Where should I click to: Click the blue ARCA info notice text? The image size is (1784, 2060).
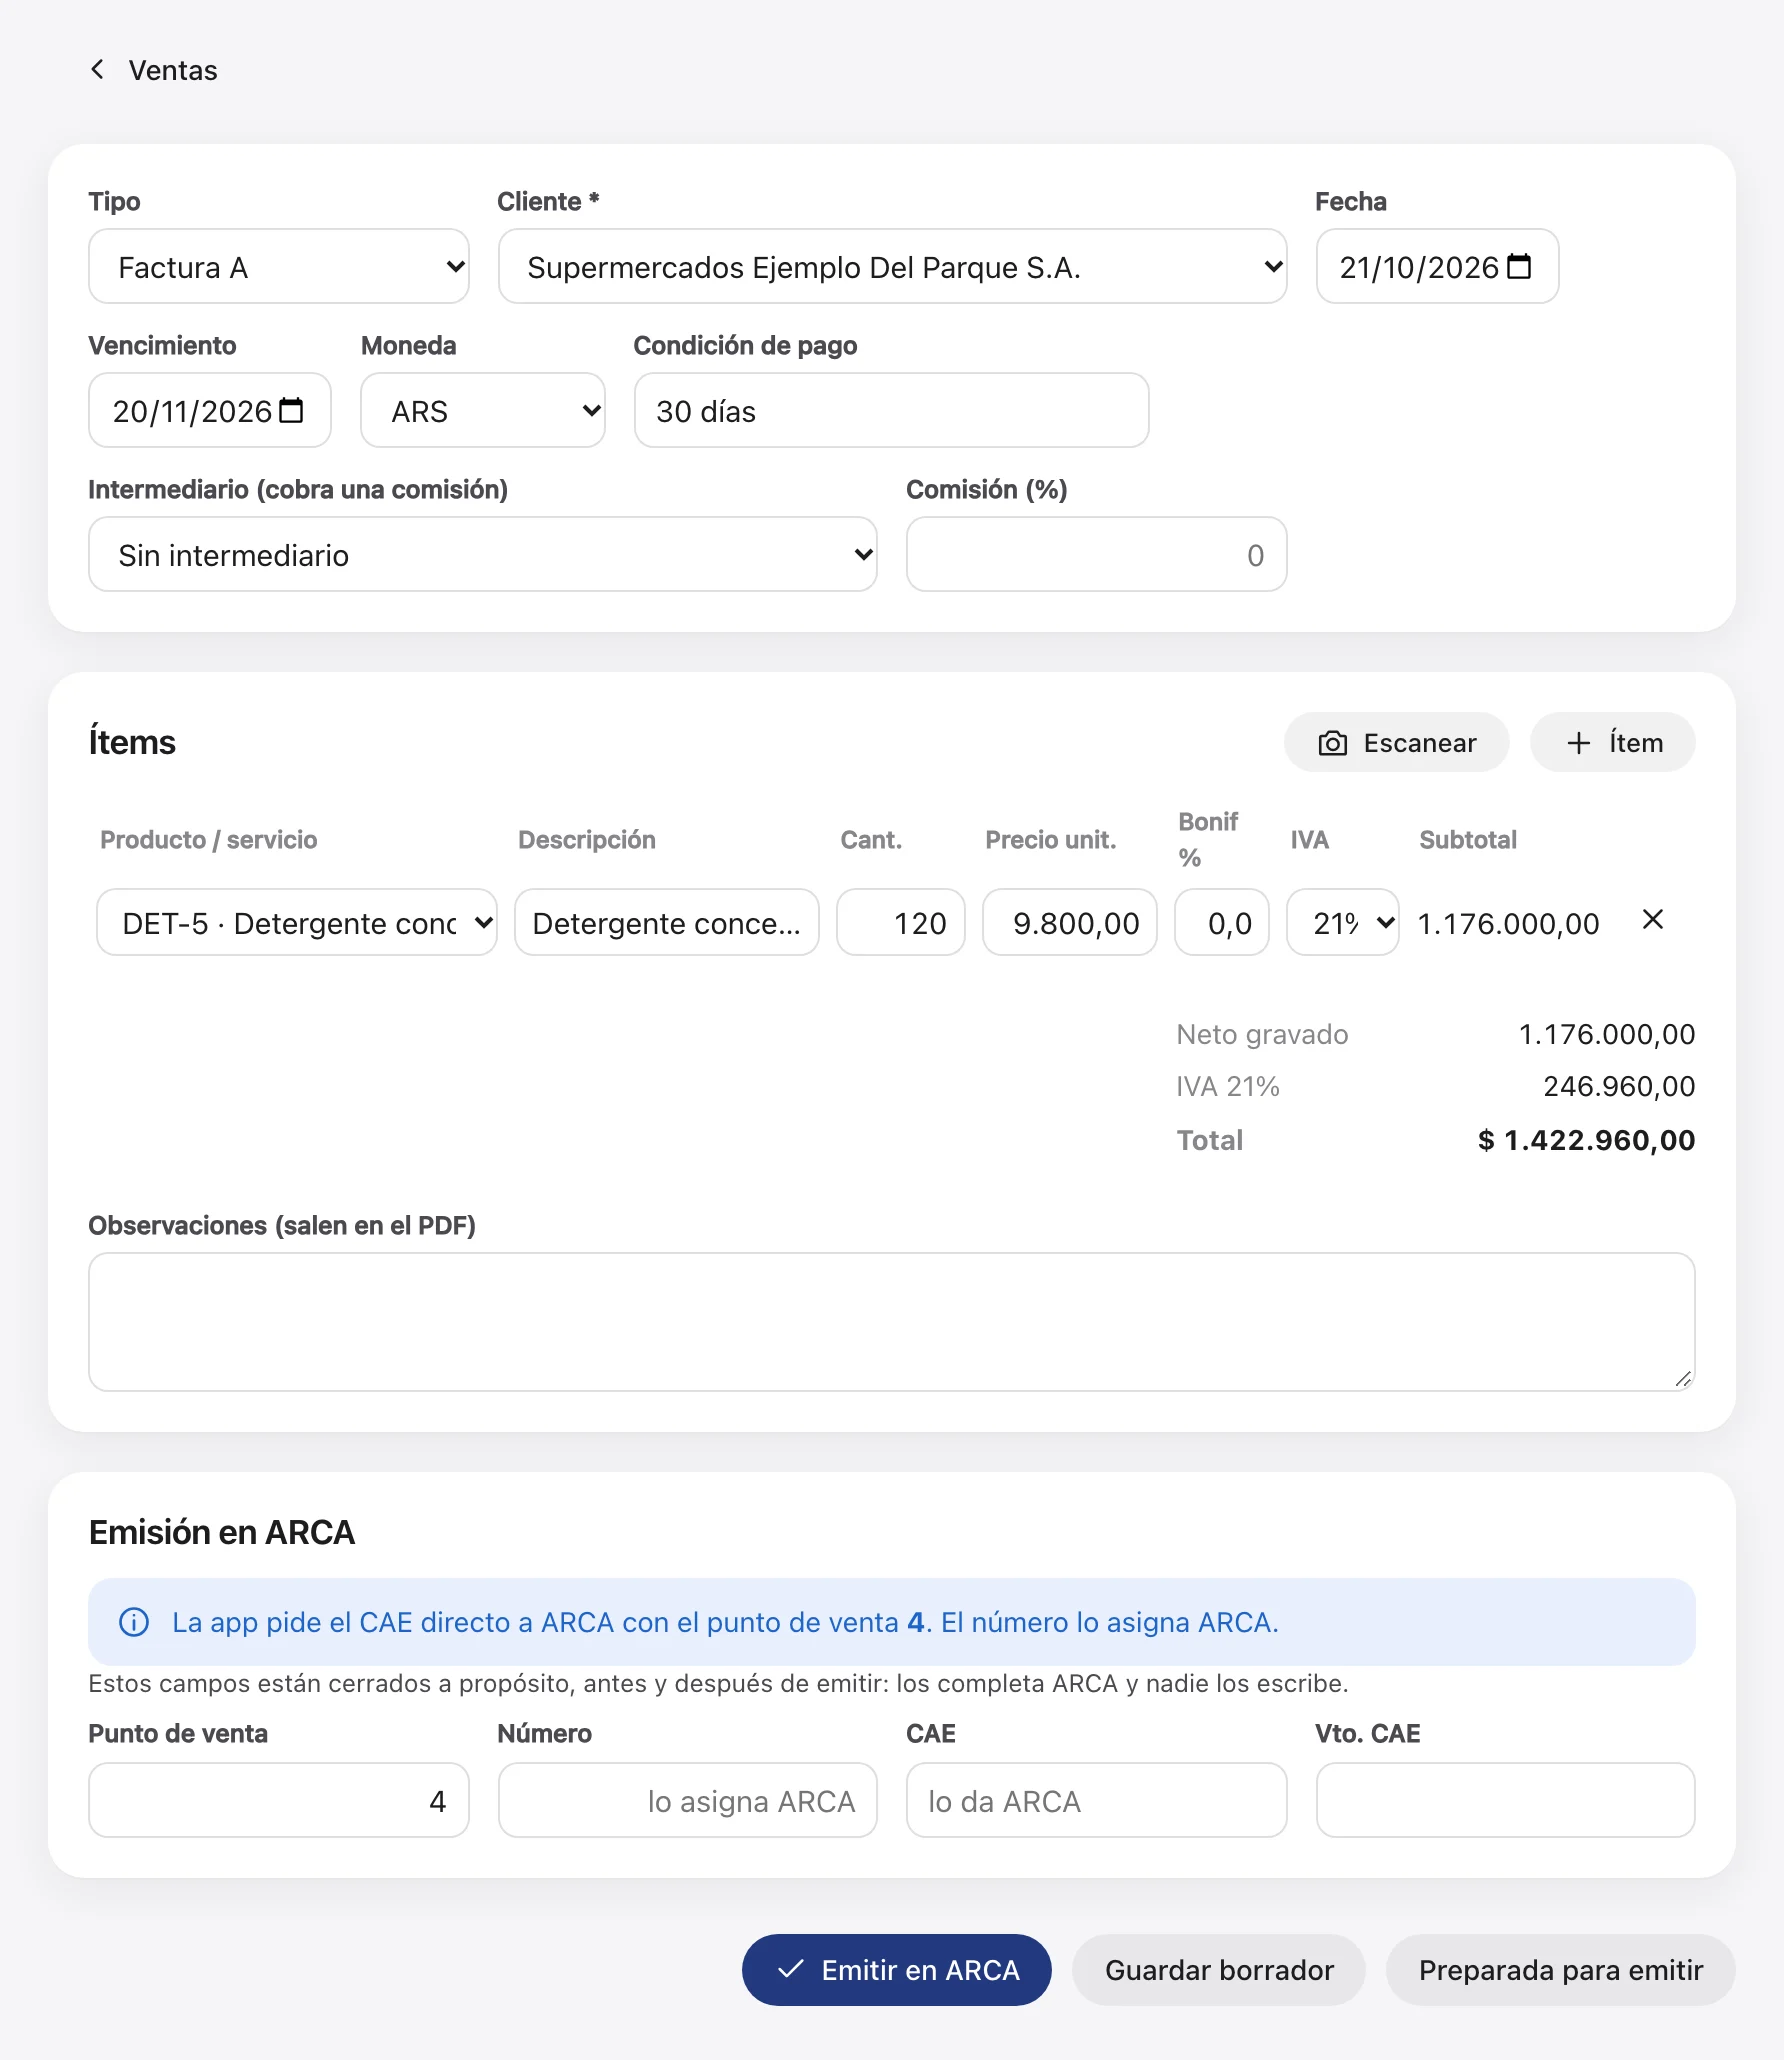coord(725,1622)
